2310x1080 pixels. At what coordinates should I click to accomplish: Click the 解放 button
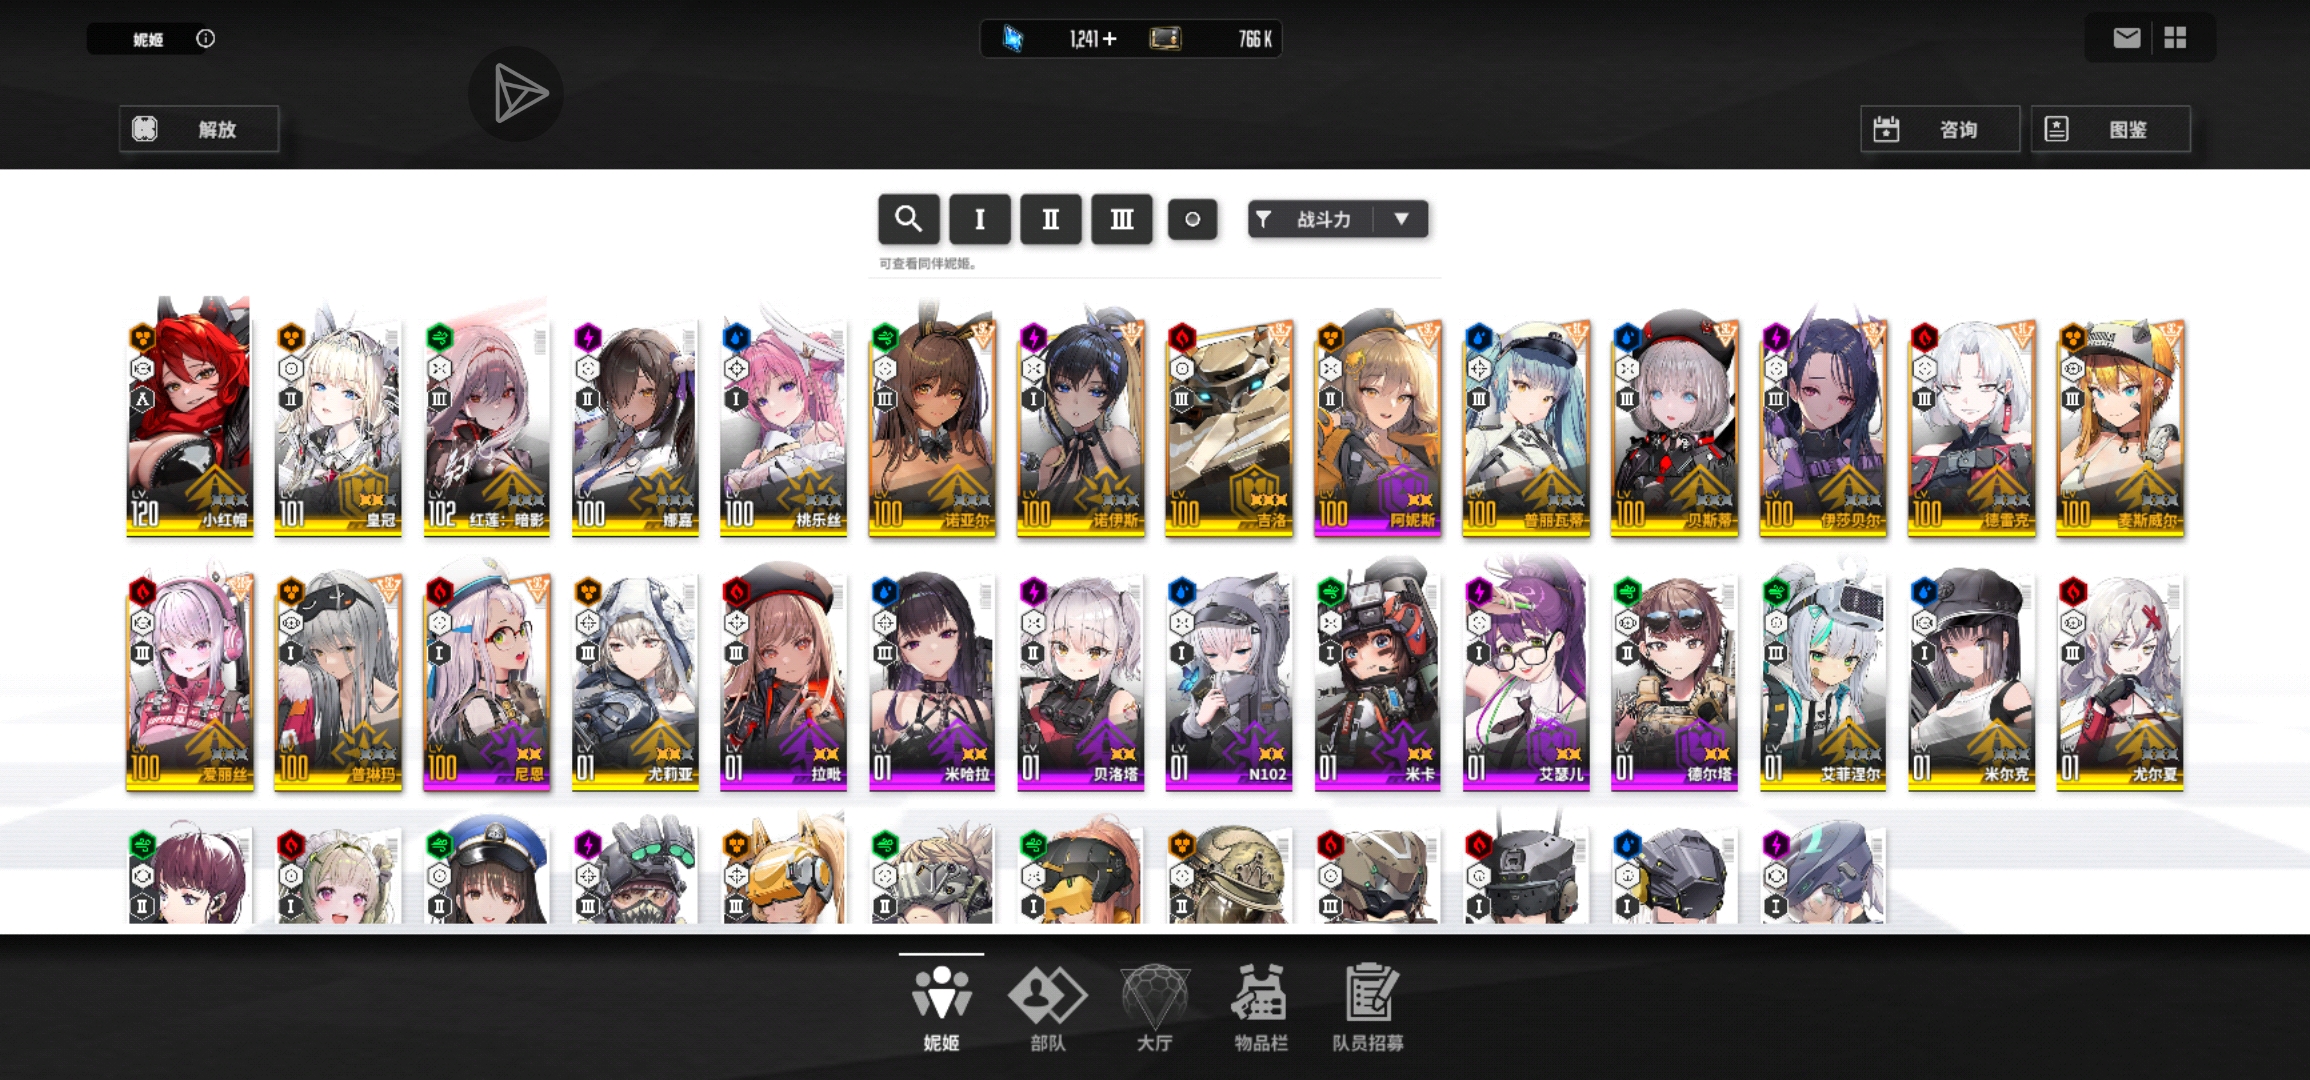[199, 129]
